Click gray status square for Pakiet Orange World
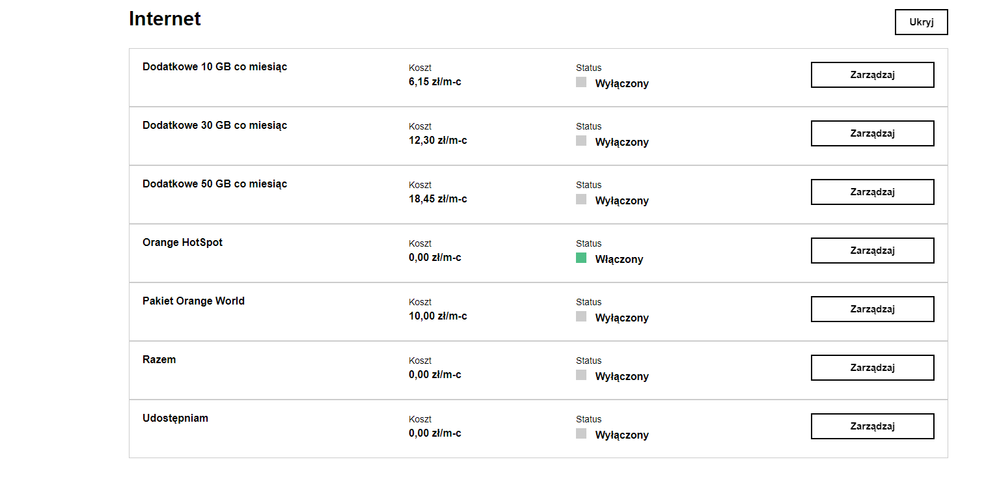Viewport: 999px width, 477px height. [x=581, y=317]
